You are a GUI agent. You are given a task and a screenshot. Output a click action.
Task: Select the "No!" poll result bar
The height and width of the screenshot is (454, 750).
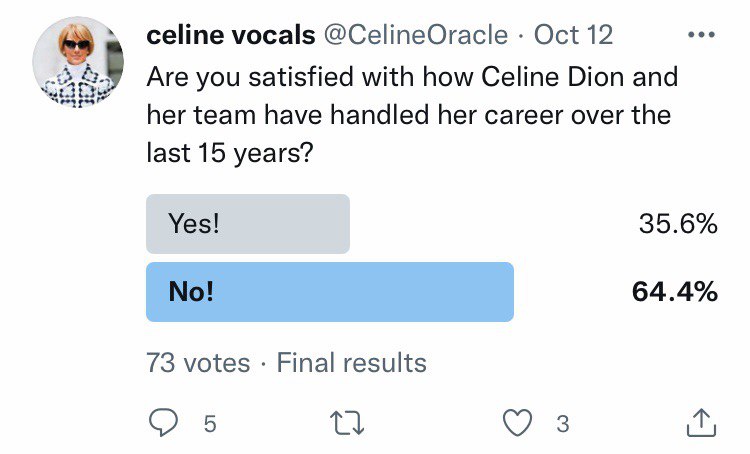click(330, 292)
